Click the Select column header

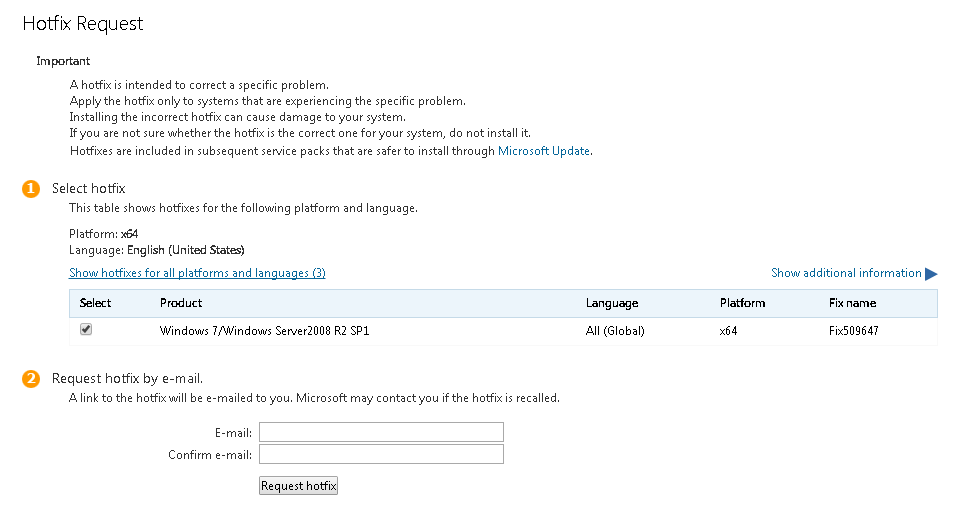[95, 303]
